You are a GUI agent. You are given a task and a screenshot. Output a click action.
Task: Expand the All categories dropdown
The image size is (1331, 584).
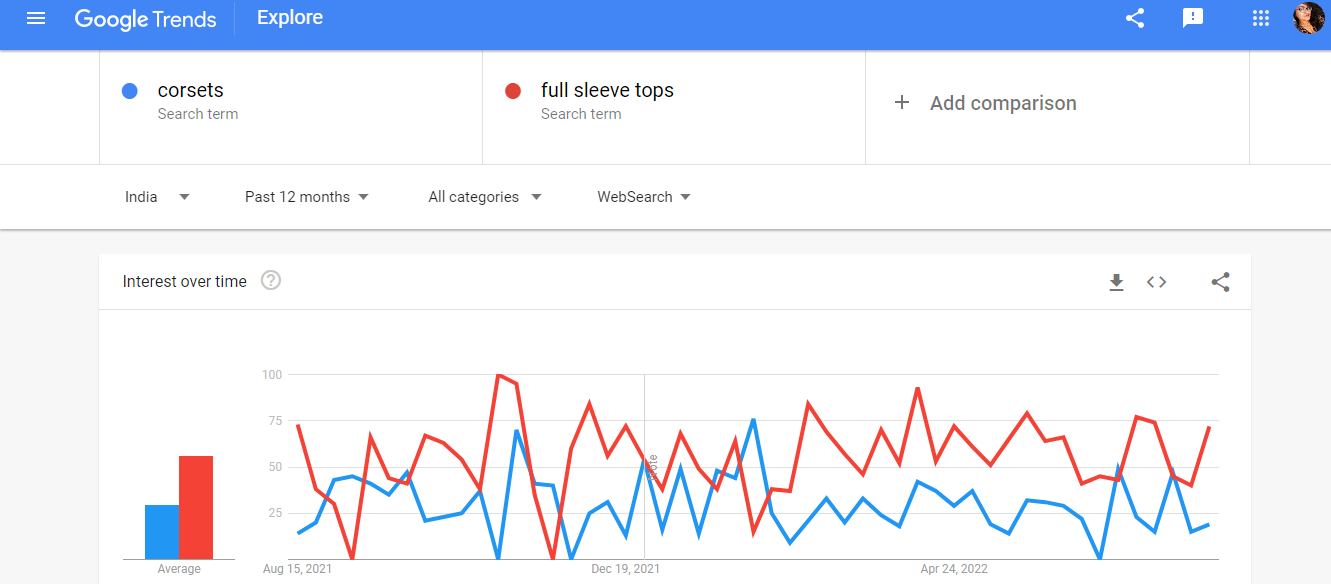(x=485, y=197)
